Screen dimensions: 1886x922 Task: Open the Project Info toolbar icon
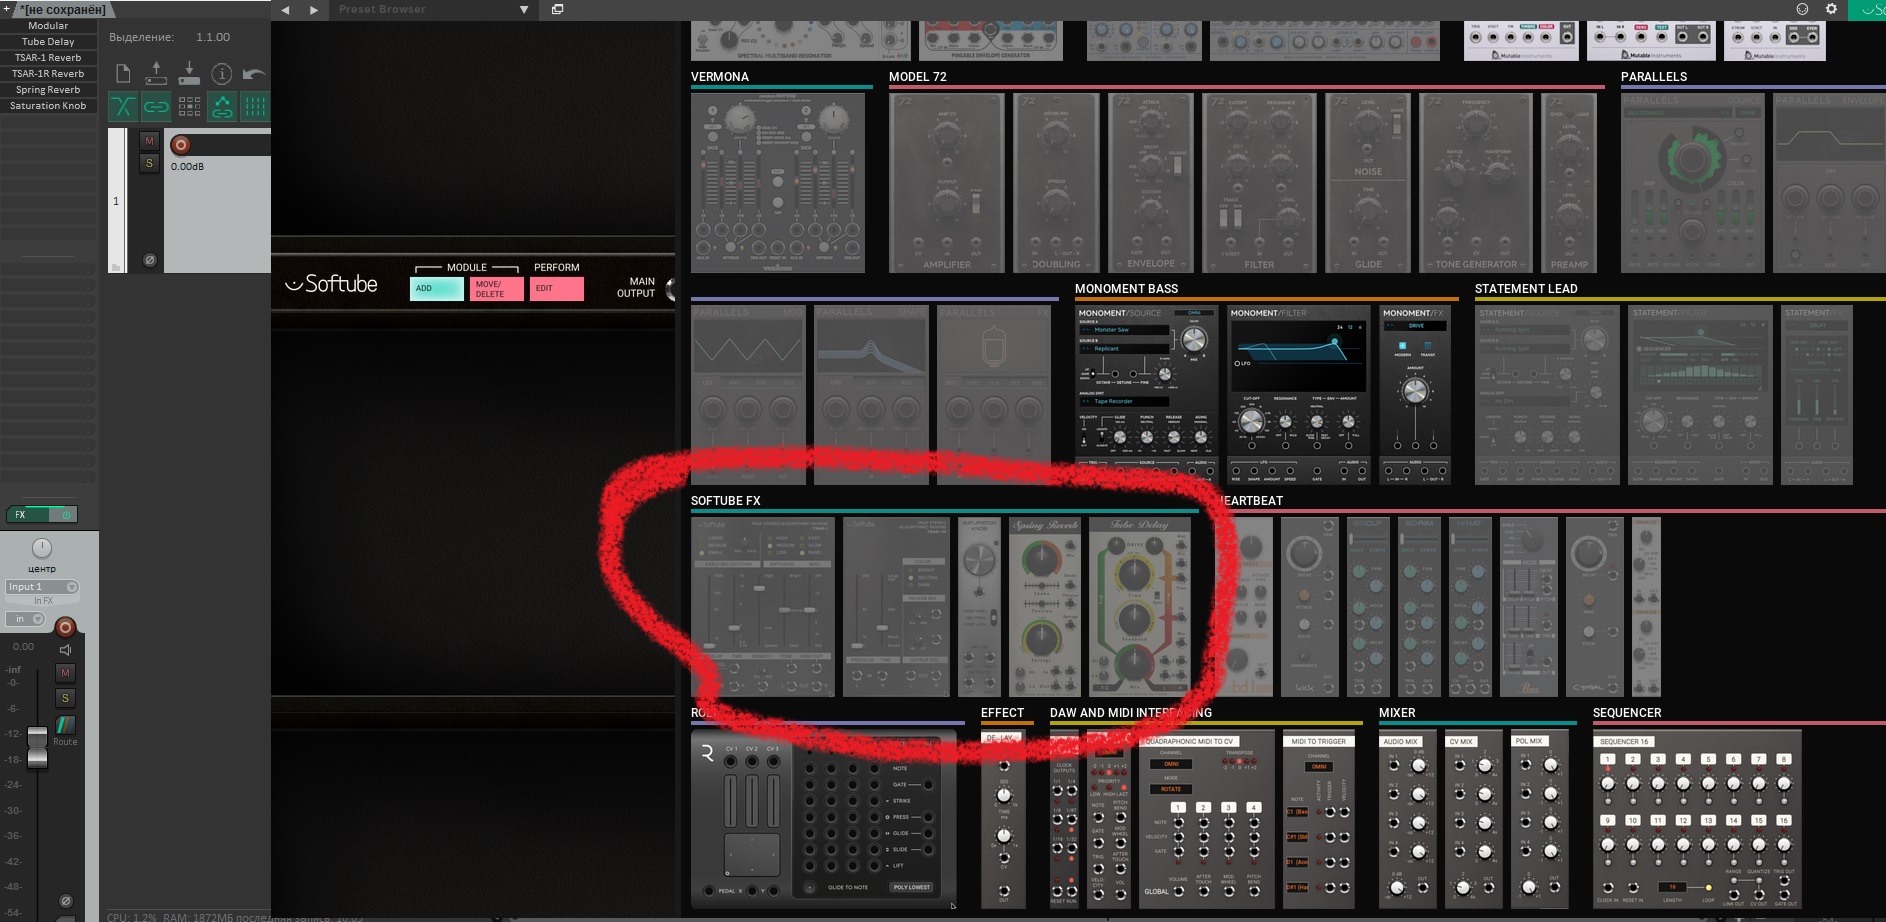click(222, 73)
